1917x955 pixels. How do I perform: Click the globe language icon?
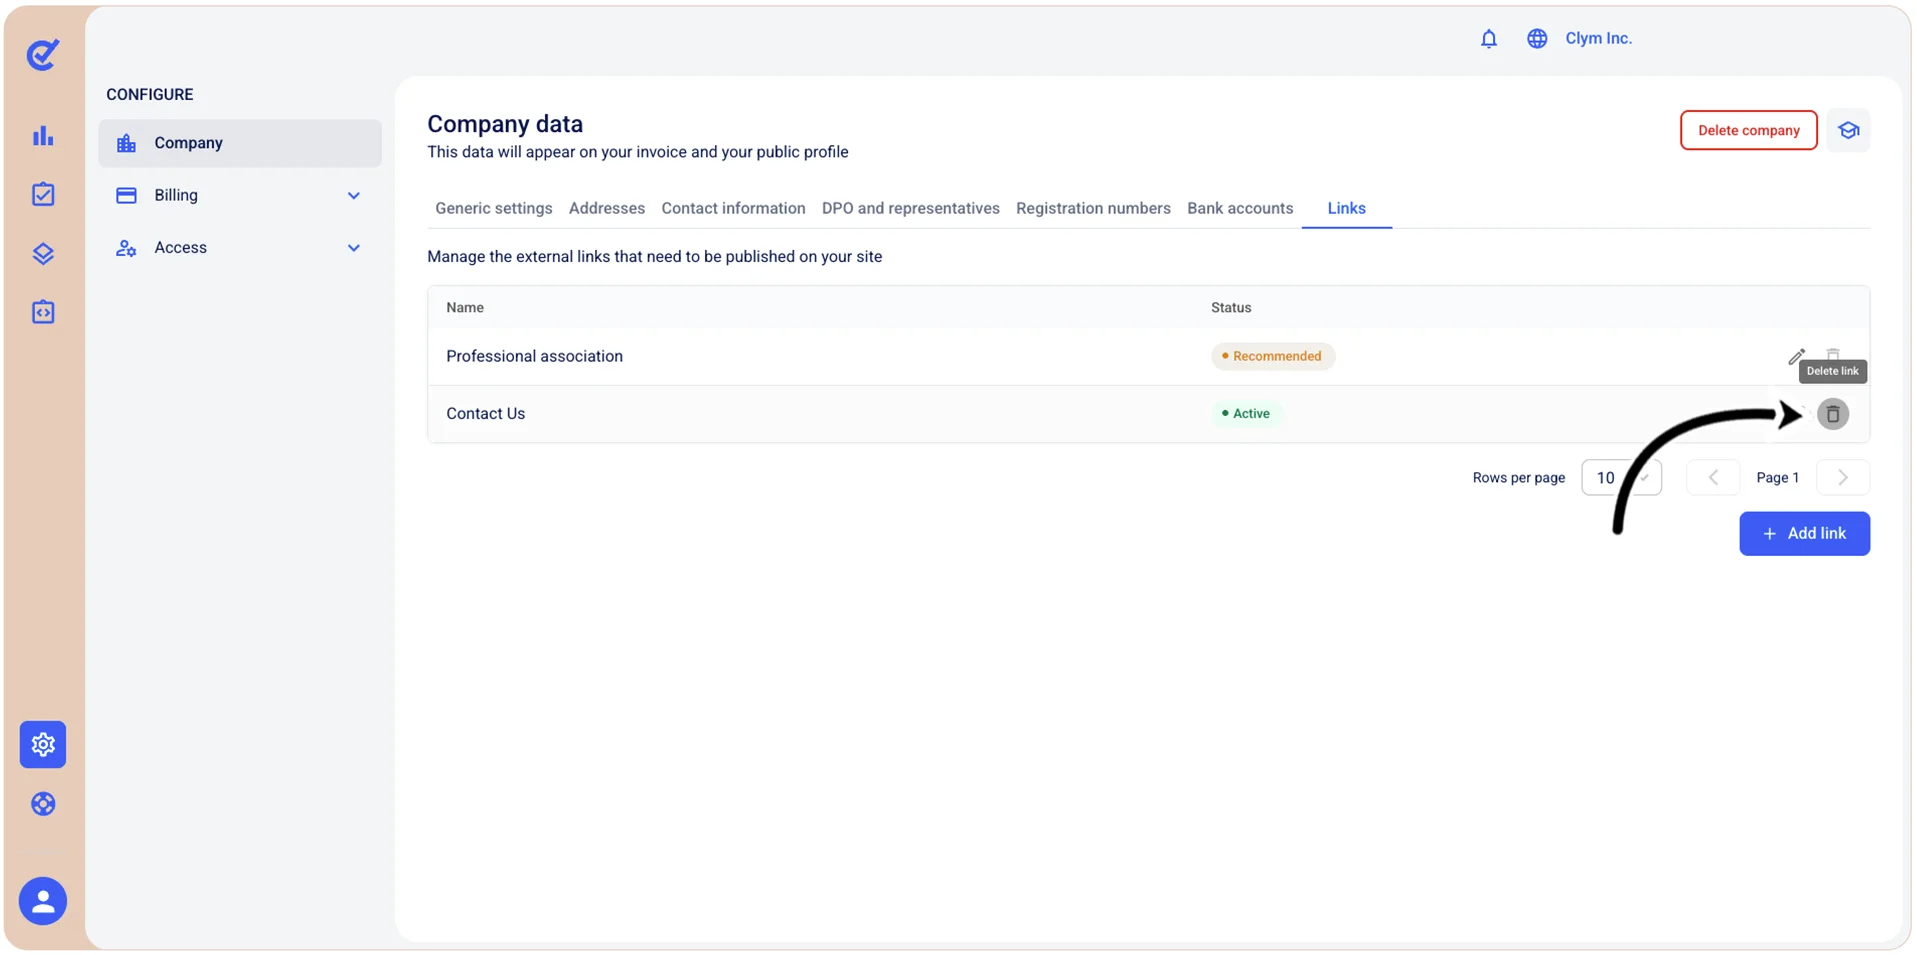point(1537,38)
